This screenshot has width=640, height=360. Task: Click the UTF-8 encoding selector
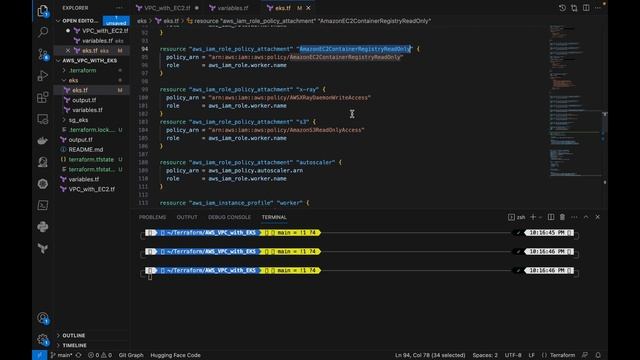point(513,355)
